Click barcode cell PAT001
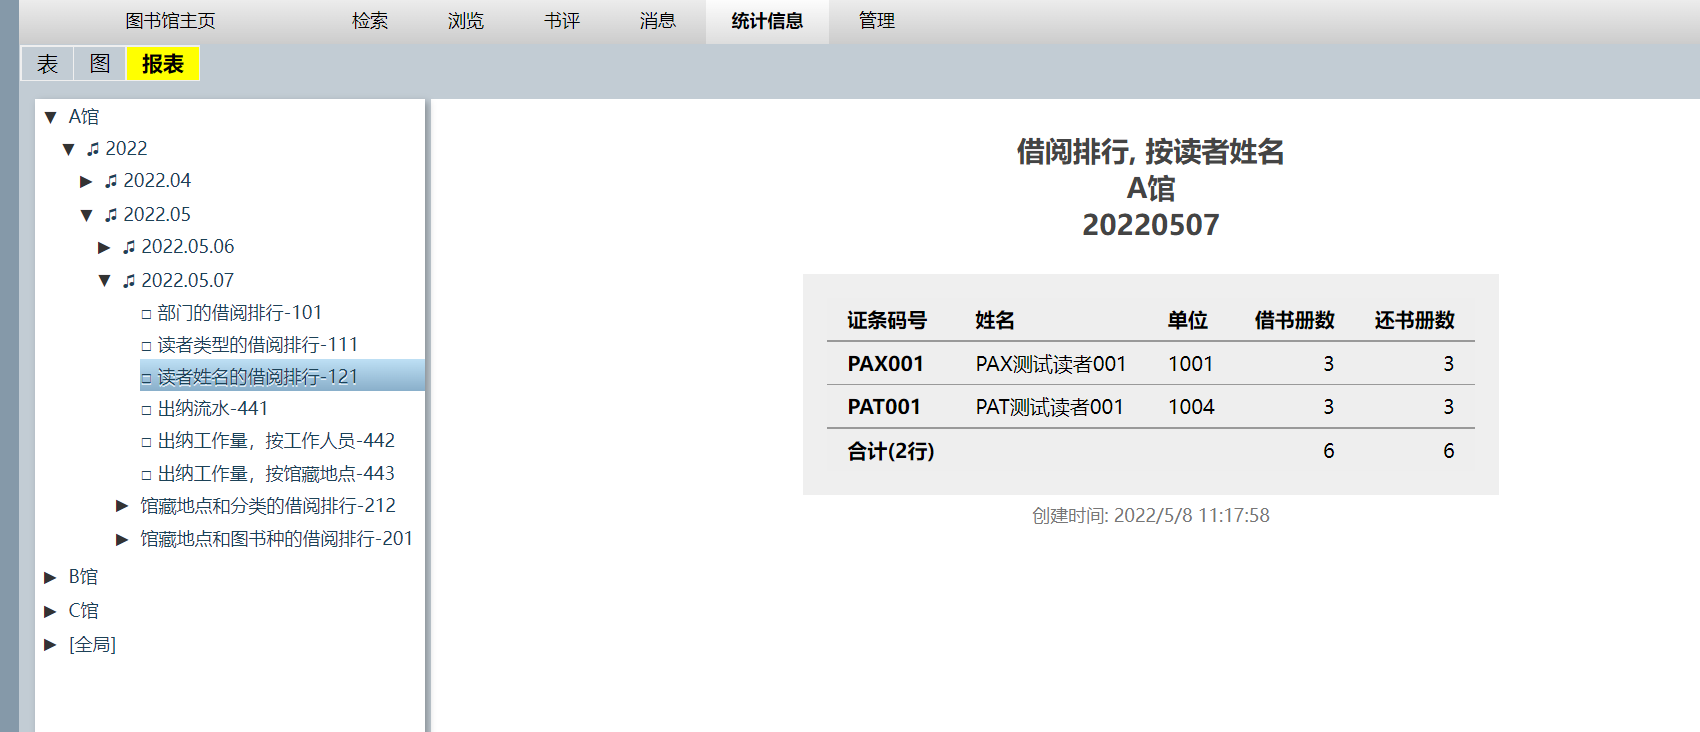1700x732 pixels. click(884, 407)
